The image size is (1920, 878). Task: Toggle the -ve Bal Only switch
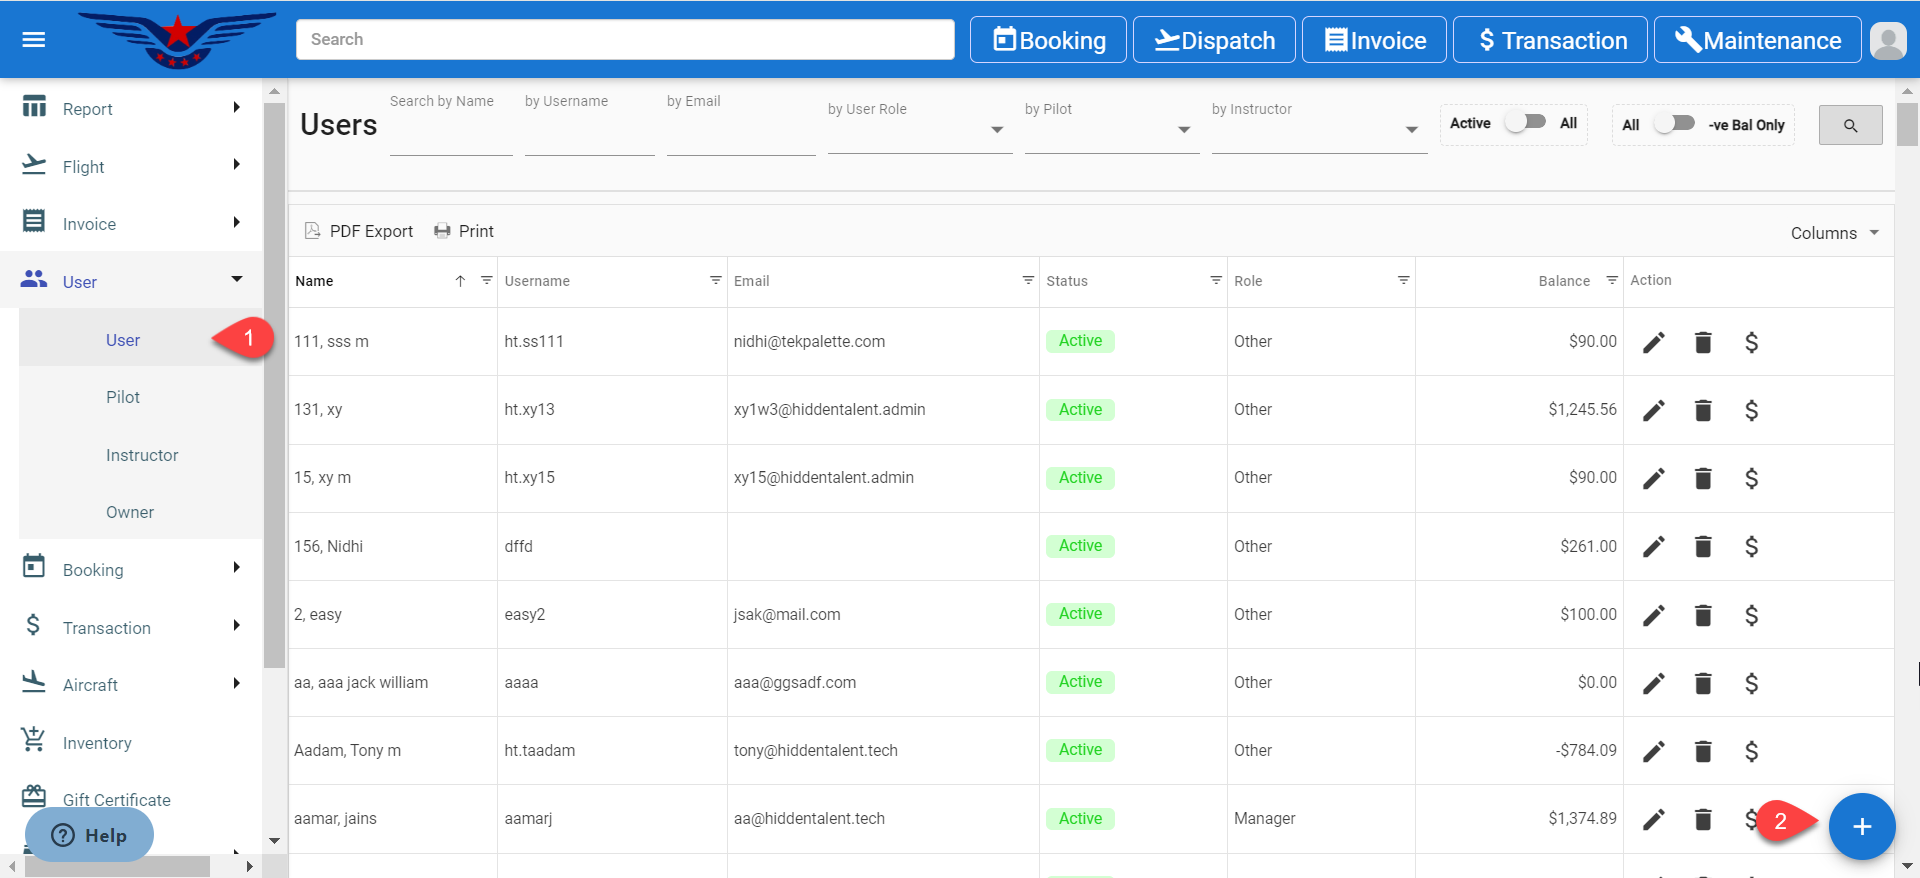tap(1674, 124)
